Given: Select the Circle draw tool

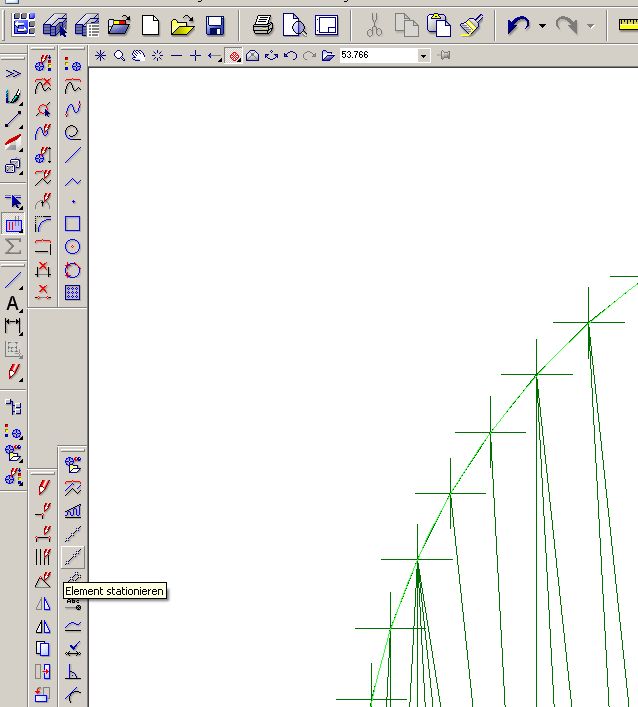Looking at the screenshot, I should [x=73, y=247].
